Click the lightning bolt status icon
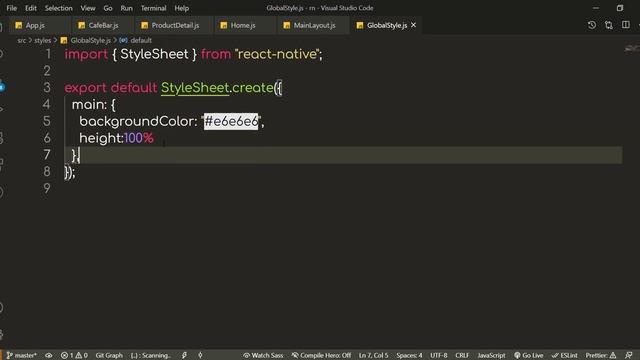Image resolution: width=640 pixels, height=360 pixels. click(x=184, y=355)
